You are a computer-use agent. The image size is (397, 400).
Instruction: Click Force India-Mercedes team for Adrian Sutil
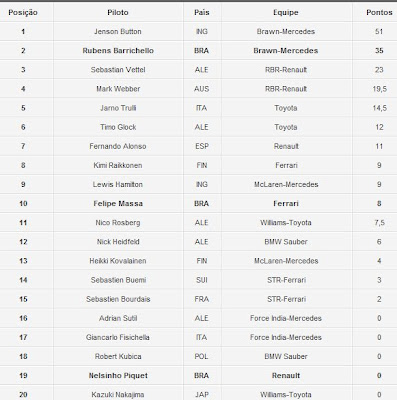pyautogui.click(x=286, y=318)
